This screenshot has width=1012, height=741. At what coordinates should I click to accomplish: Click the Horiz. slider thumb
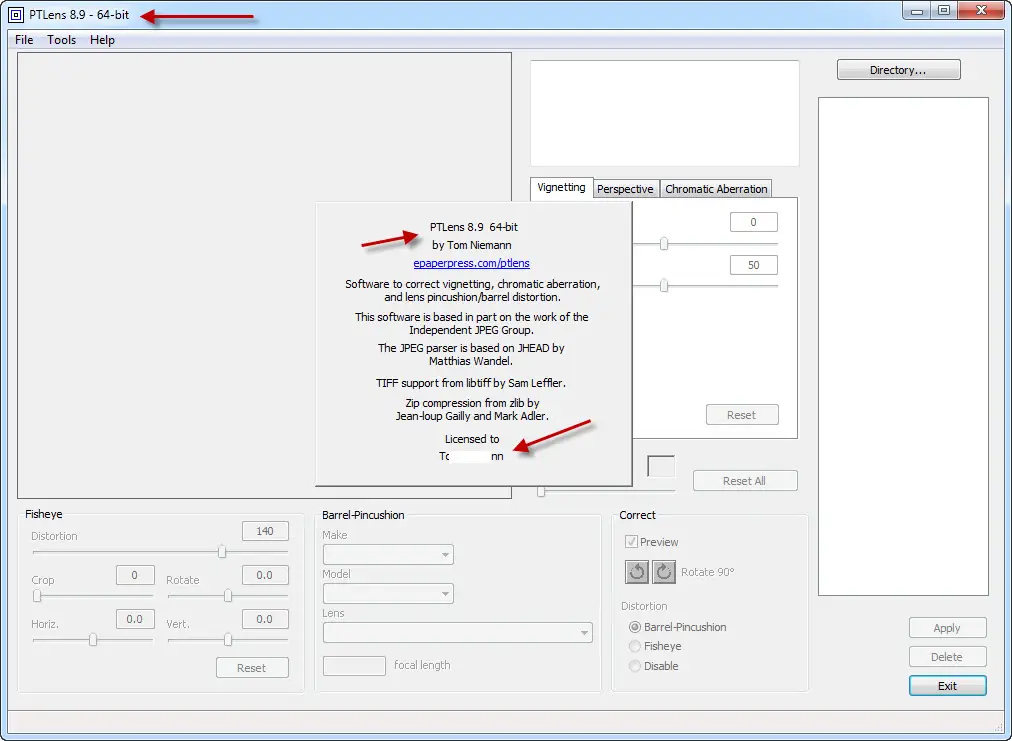click(93, 640)
